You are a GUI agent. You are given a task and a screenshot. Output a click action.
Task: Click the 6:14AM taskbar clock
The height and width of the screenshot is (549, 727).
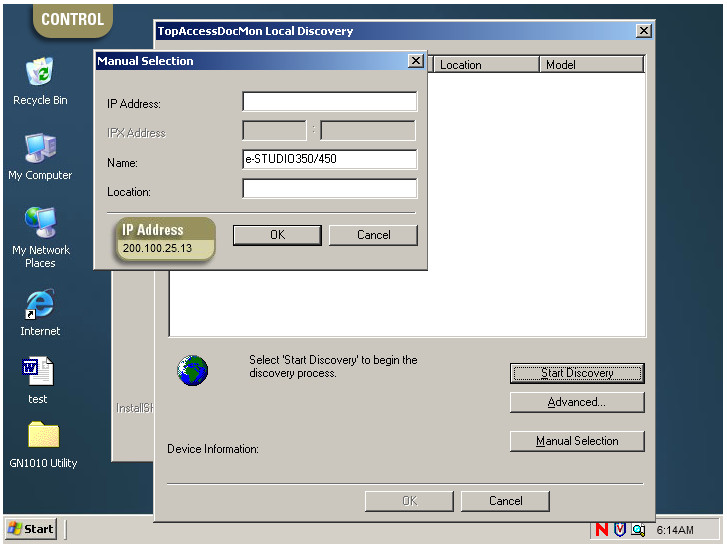[675, 530]
